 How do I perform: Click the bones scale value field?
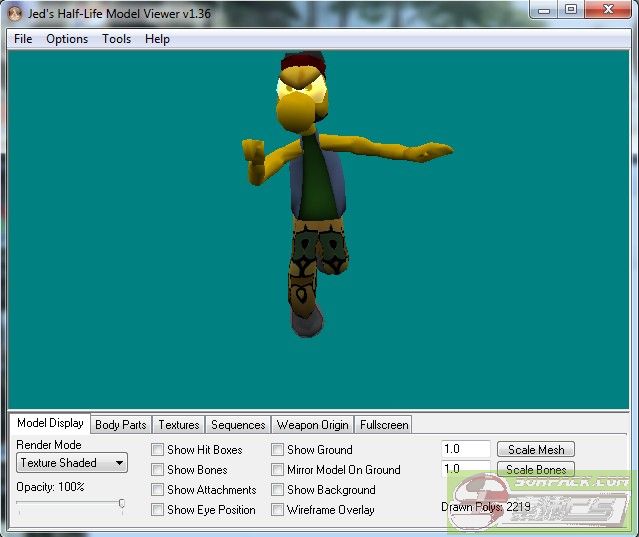(x=466, y=469)
